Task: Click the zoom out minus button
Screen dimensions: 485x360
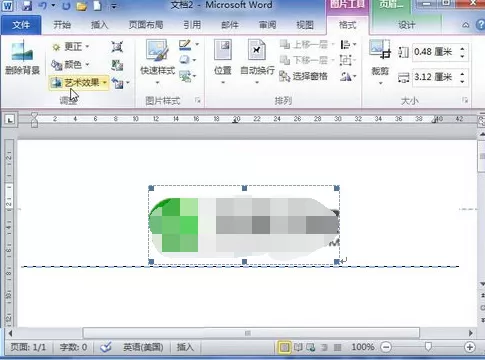Action: pos(386,347)
